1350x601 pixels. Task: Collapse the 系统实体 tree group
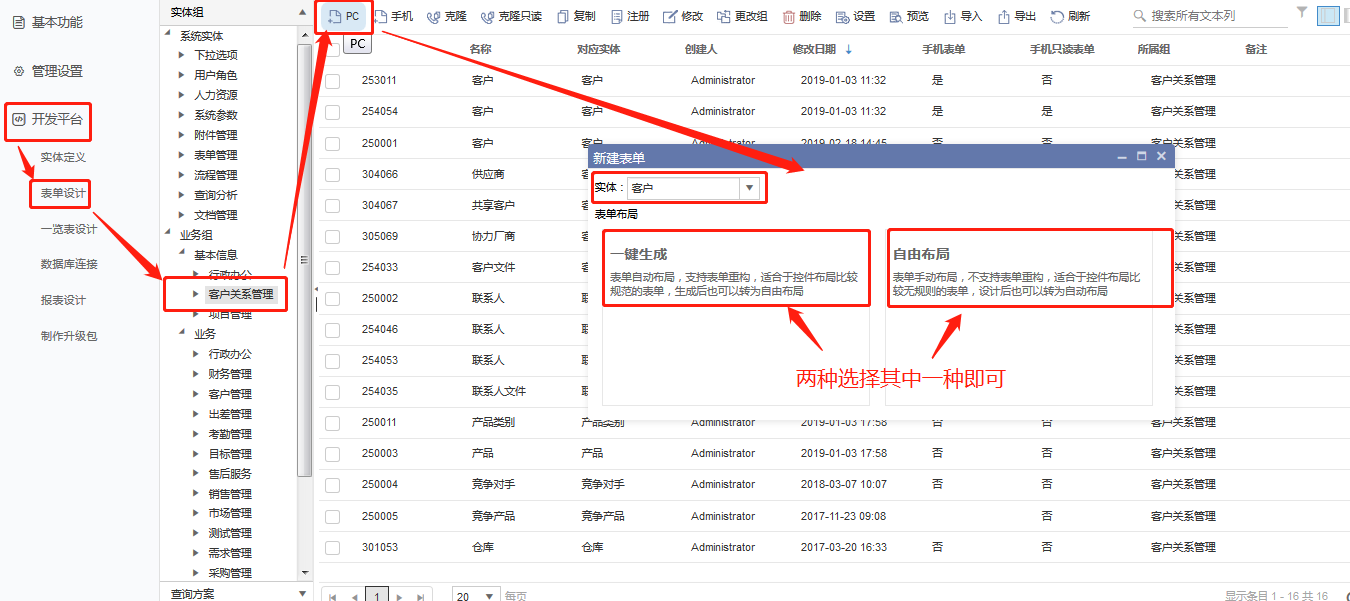[x=168, y=36]
